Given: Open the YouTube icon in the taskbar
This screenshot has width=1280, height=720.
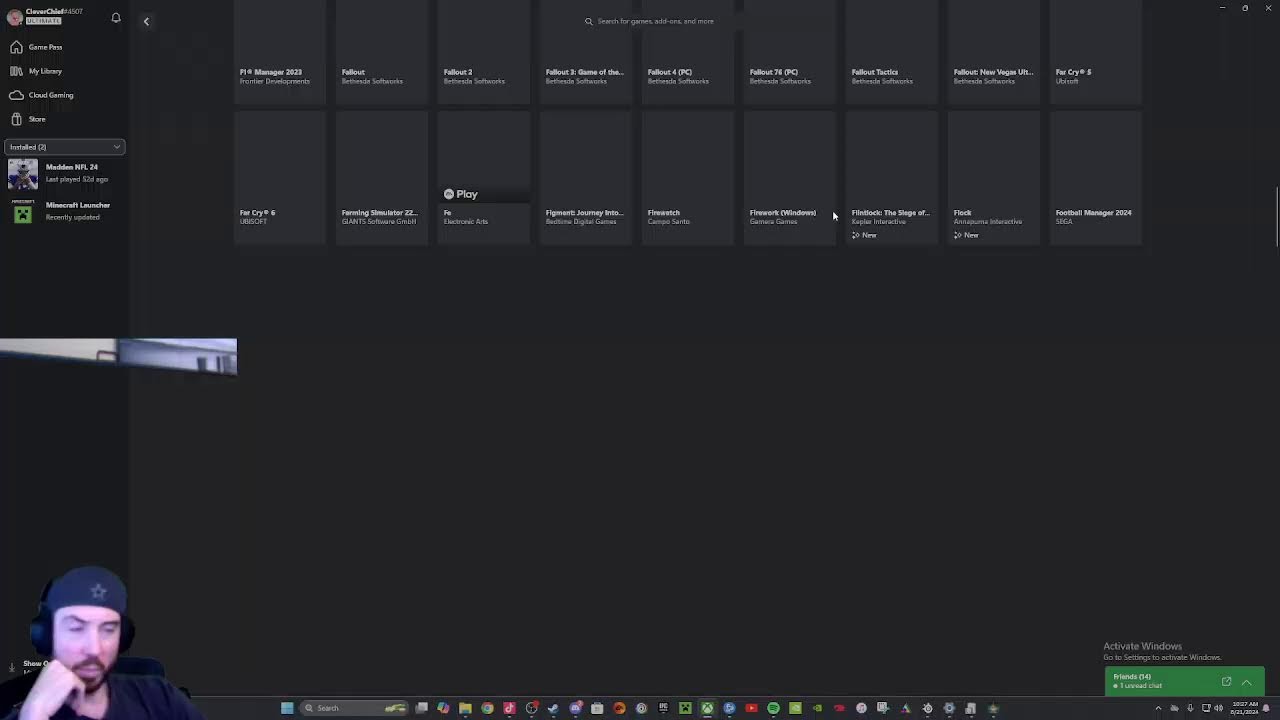Looking at the screenshot, I should click(x=751, y=708).
